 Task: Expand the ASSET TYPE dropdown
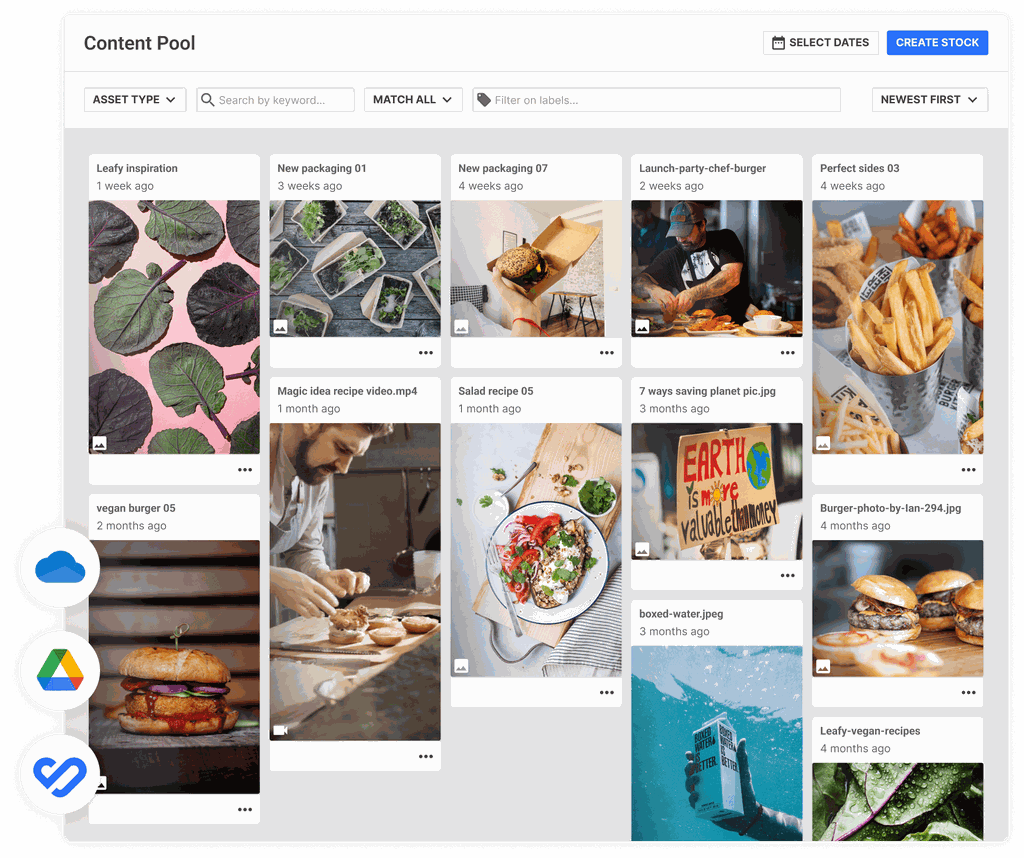(134, 100)
